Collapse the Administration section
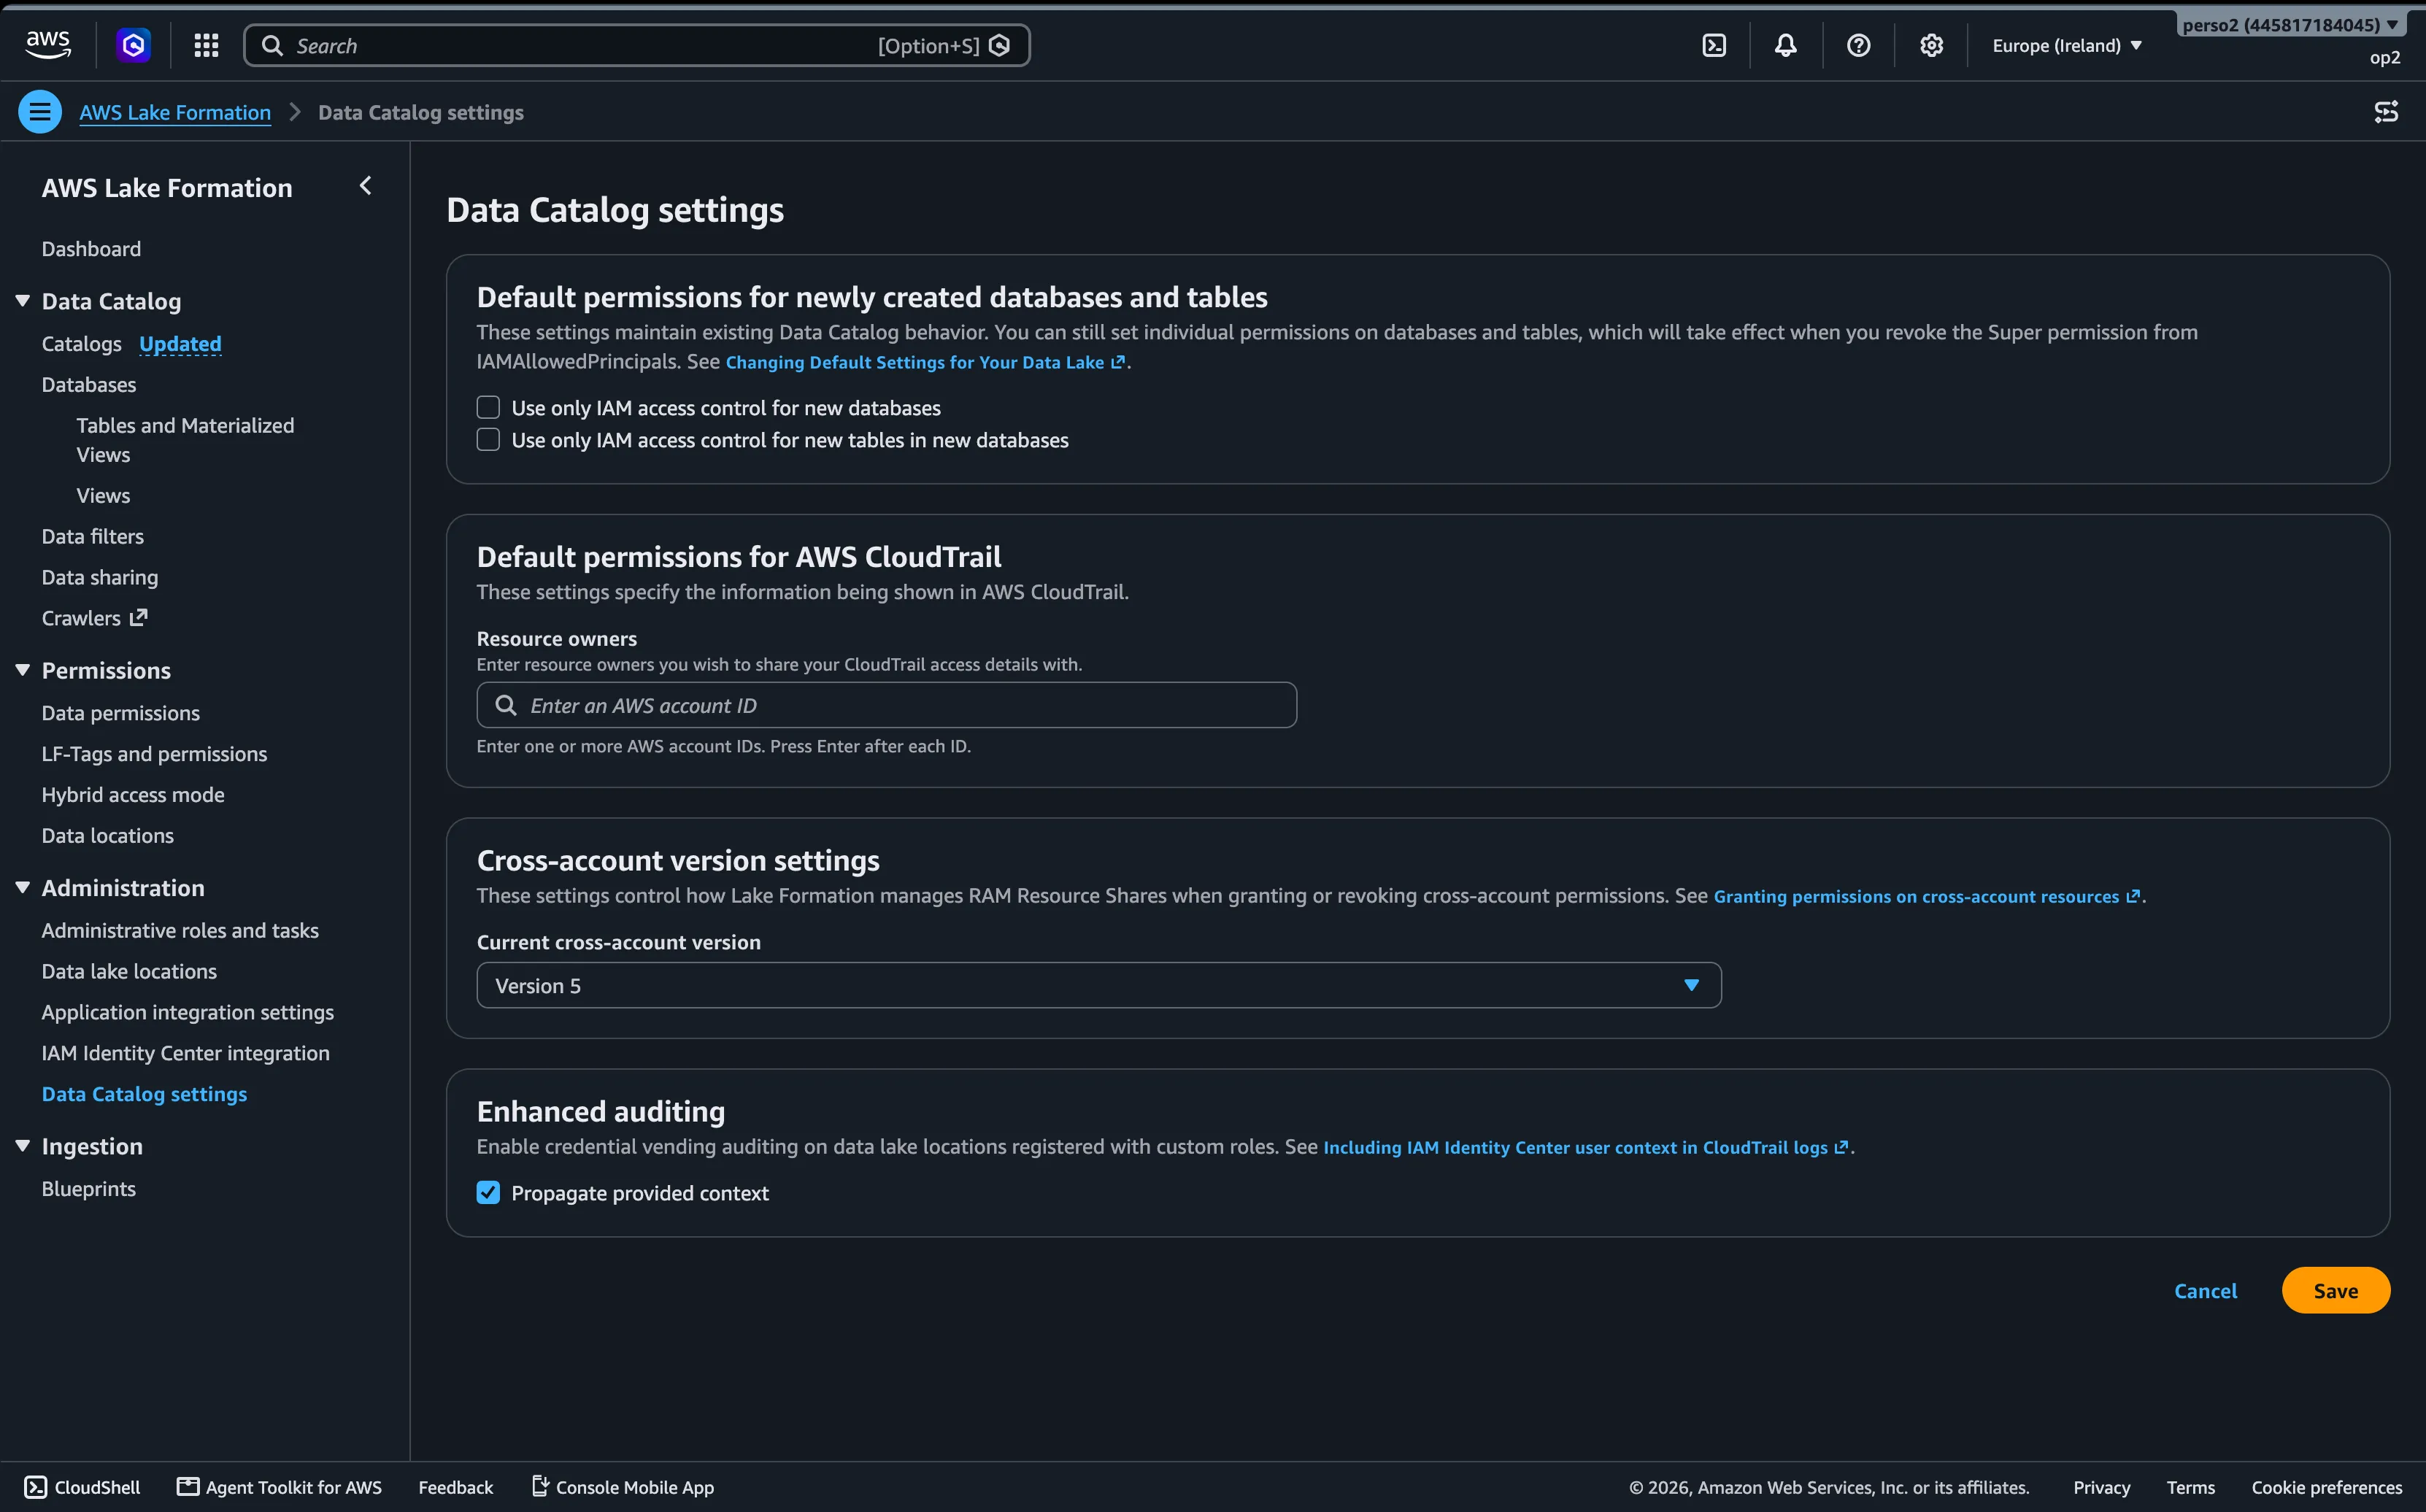Screen dimensions: 2426x1512 pyautogui.click(x=23, y=888)
